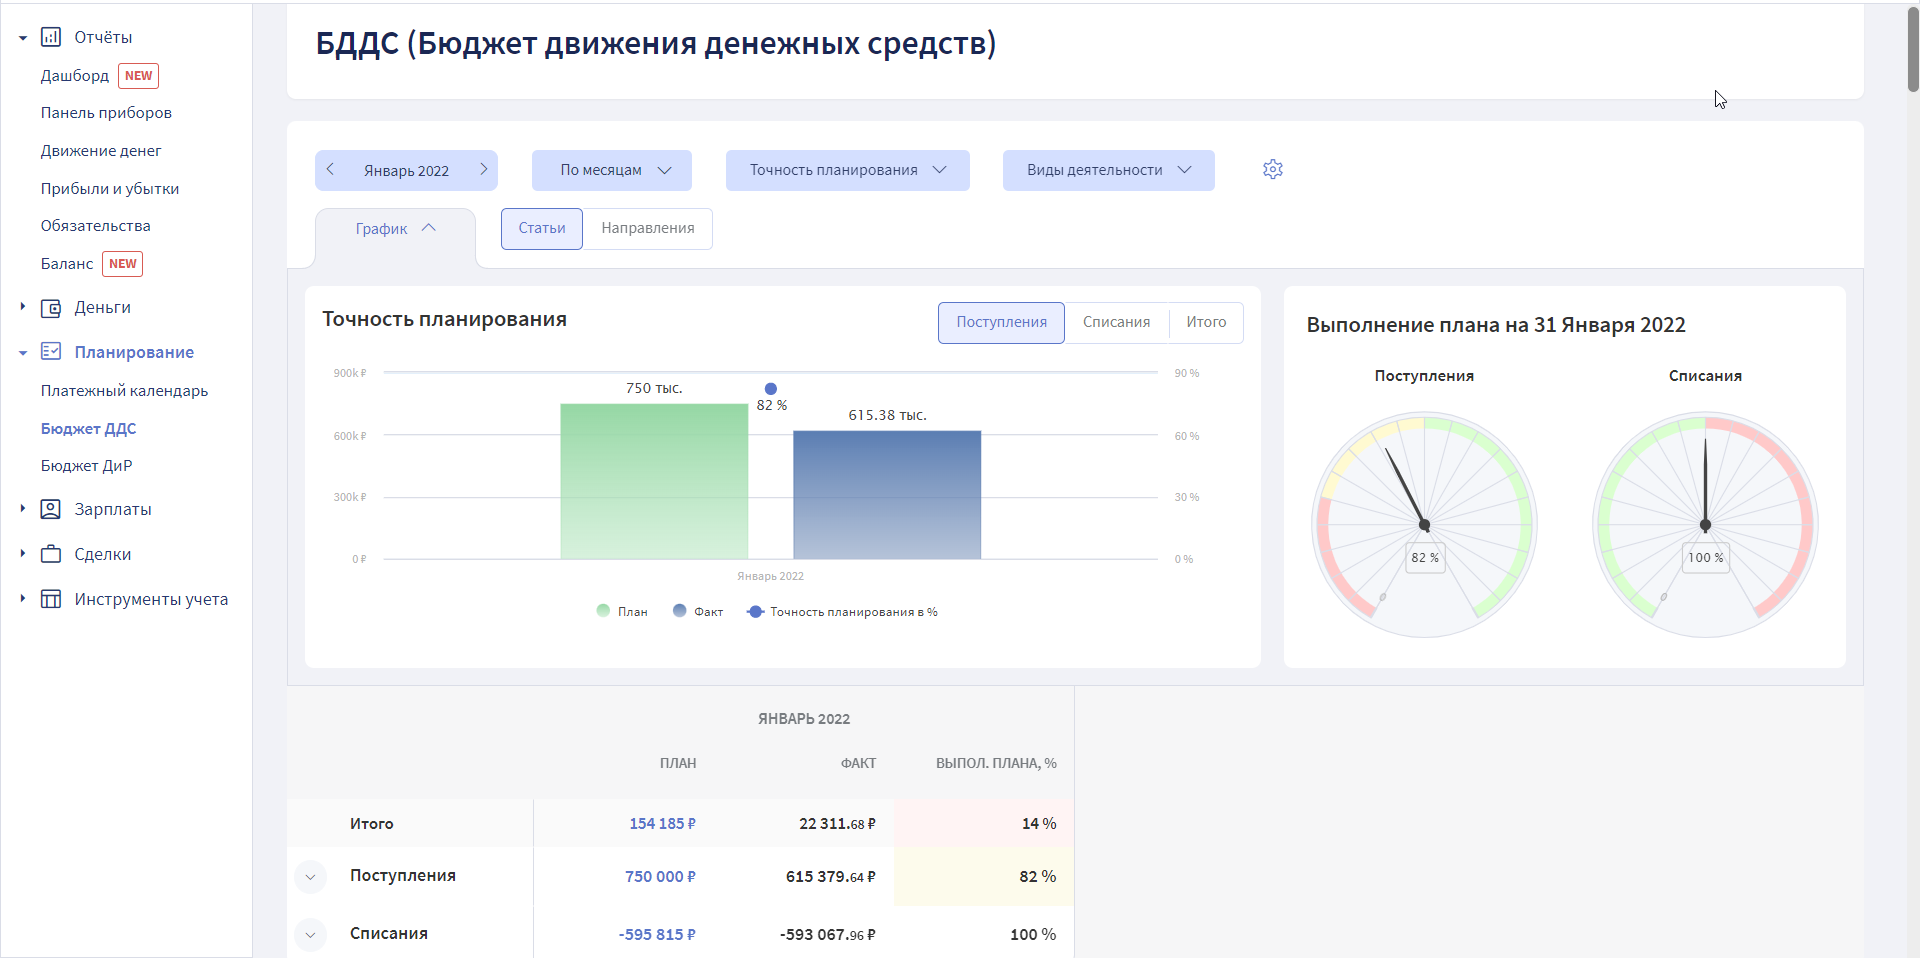Click the Сделки briefcase icon
1920x958 pixels.
coord(51,554)
